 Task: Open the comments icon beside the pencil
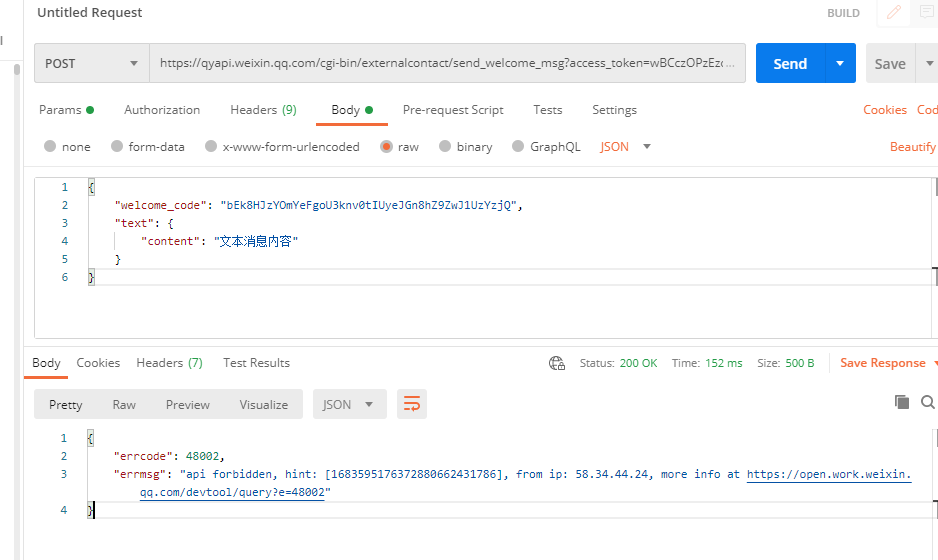click(x=927, y=13)
